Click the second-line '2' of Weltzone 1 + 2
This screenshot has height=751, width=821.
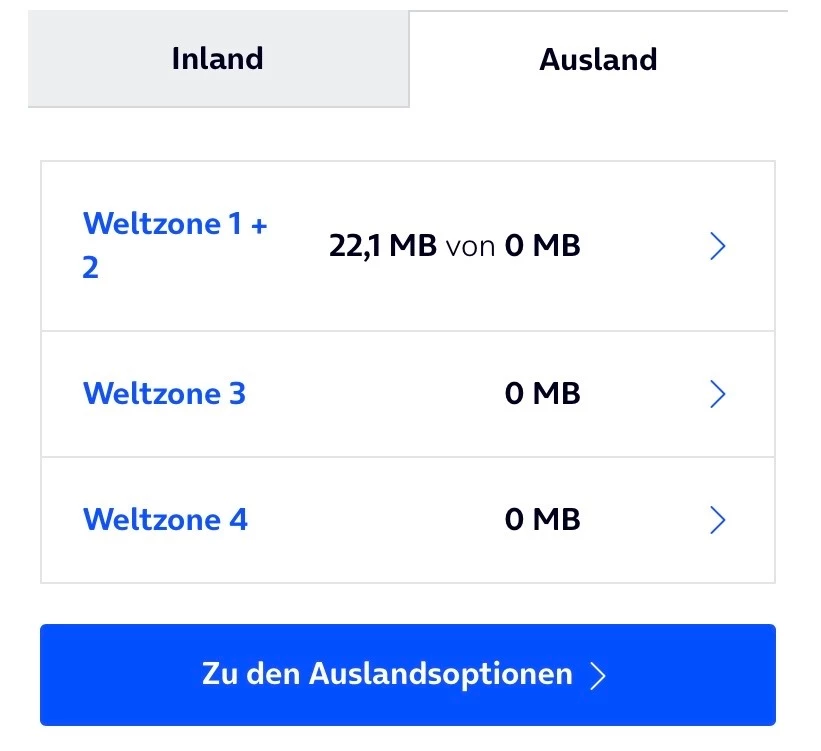(90, 268)
